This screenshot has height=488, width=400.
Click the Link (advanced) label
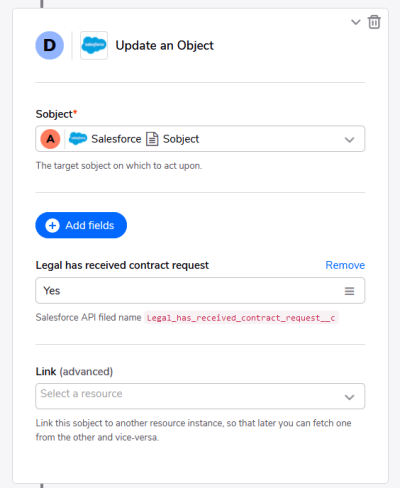pos(74,371)
